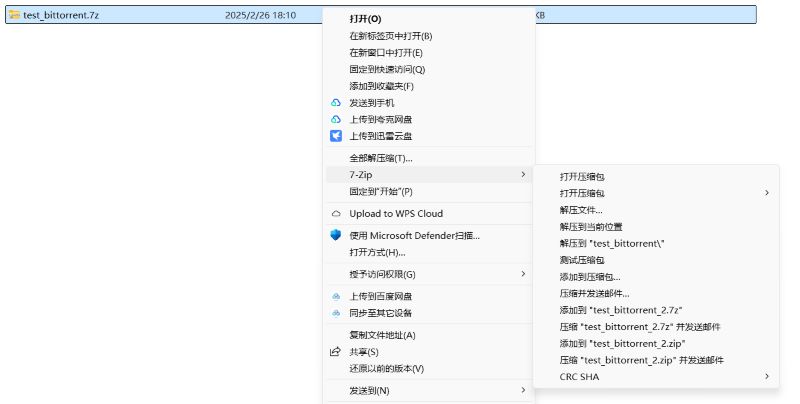The width and height of the screenshot is (800, 404).
Task: Select 压缩 "test_bittorrent_2.7z" 并发送邮件
Action: (x=640, y=327)
